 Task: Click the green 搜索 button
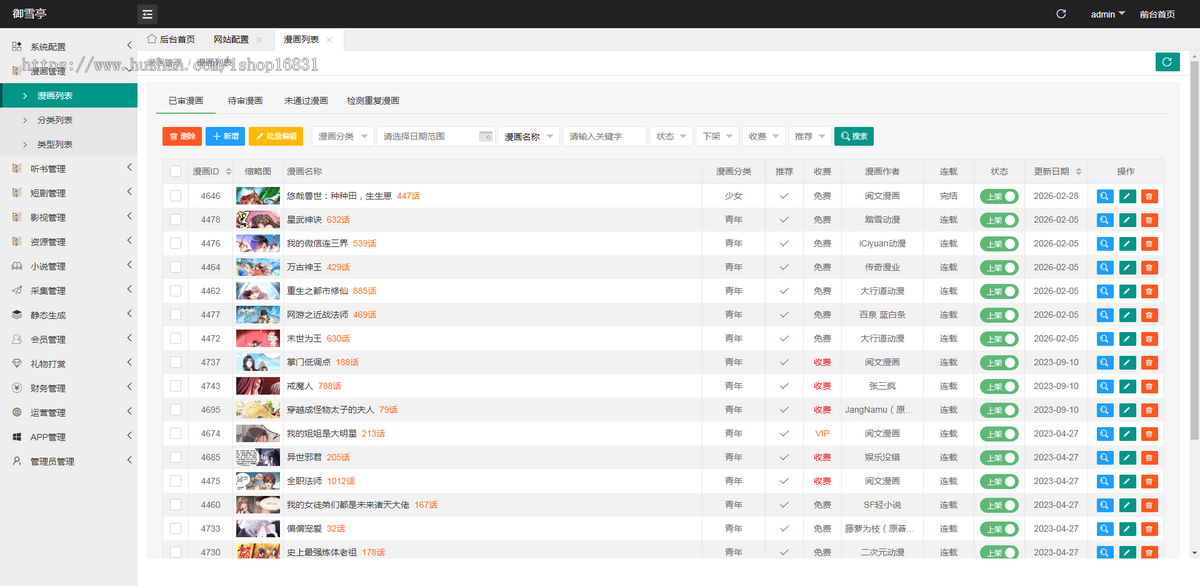tap(854, 136)
